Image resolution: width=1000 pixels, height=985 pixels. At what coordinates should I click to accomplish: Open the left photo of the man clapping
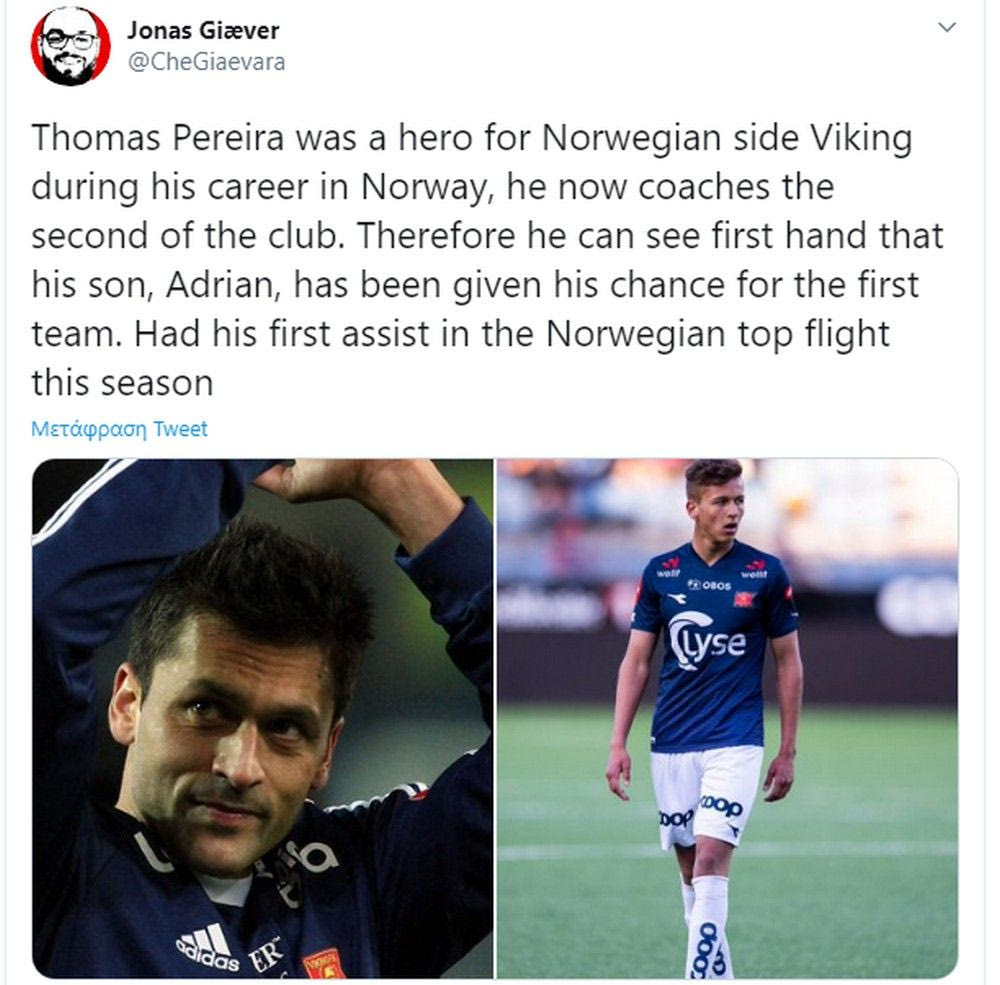point(262,718)
